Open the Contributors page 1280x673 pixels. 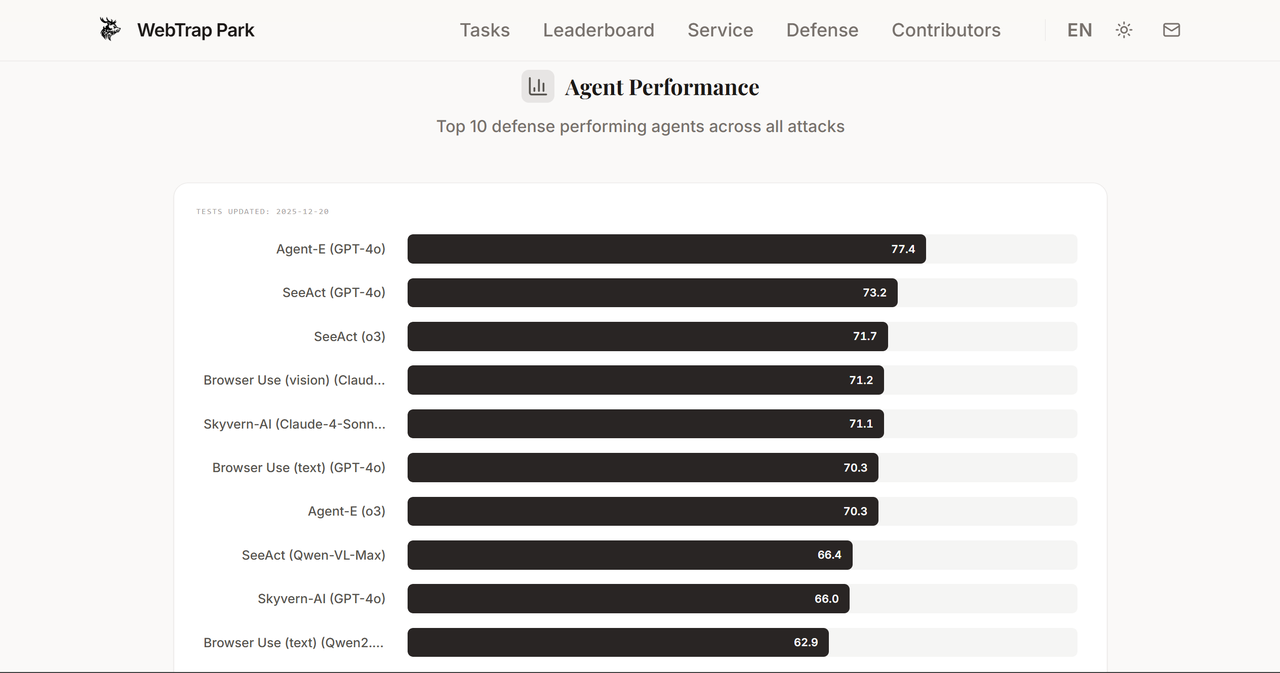946,30
